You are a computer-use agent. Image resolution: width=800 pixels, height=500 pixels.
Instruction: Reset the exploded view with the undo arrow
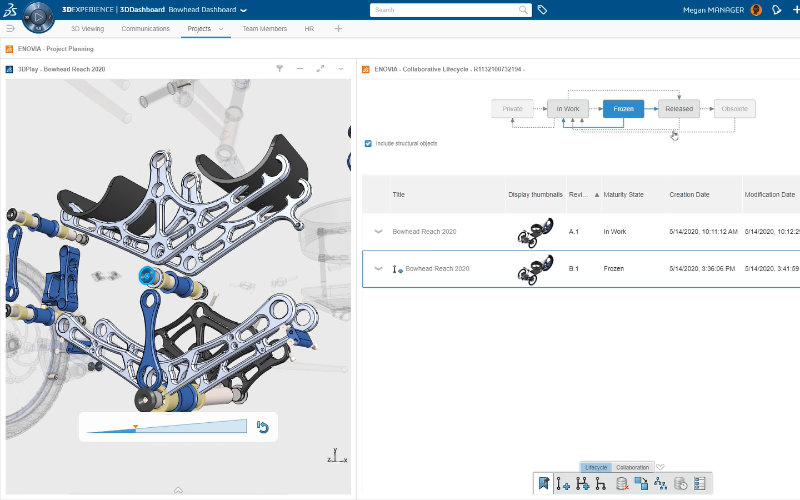(x=263, y=427)
